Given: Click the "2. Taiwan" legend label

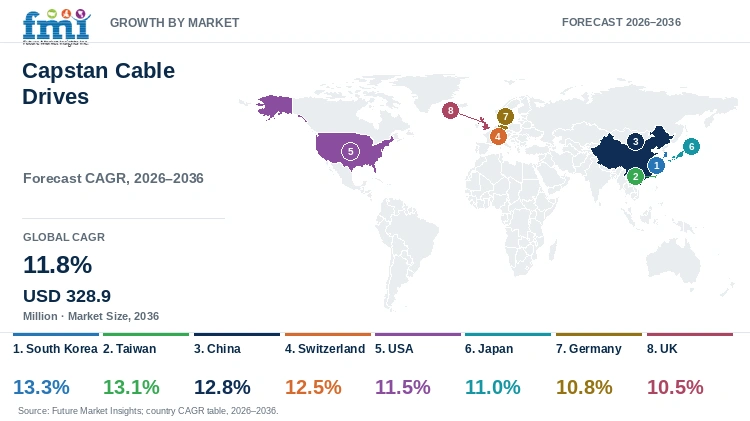Looking at the screenshot, I should [x=130, y=349].
